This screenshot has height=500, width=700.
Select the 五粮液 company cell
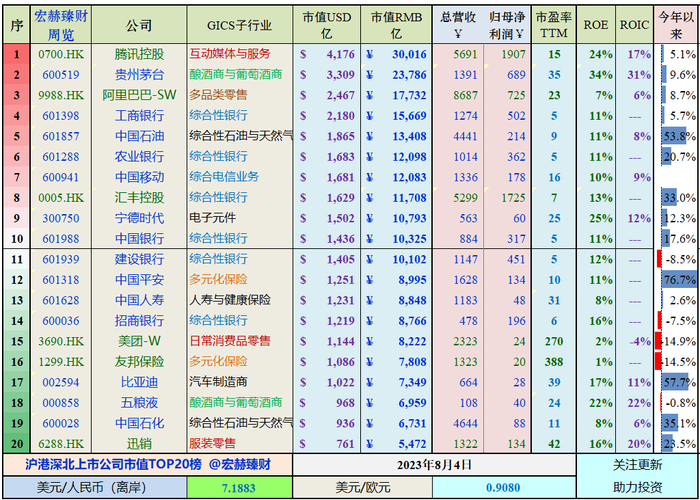(139, 403)
